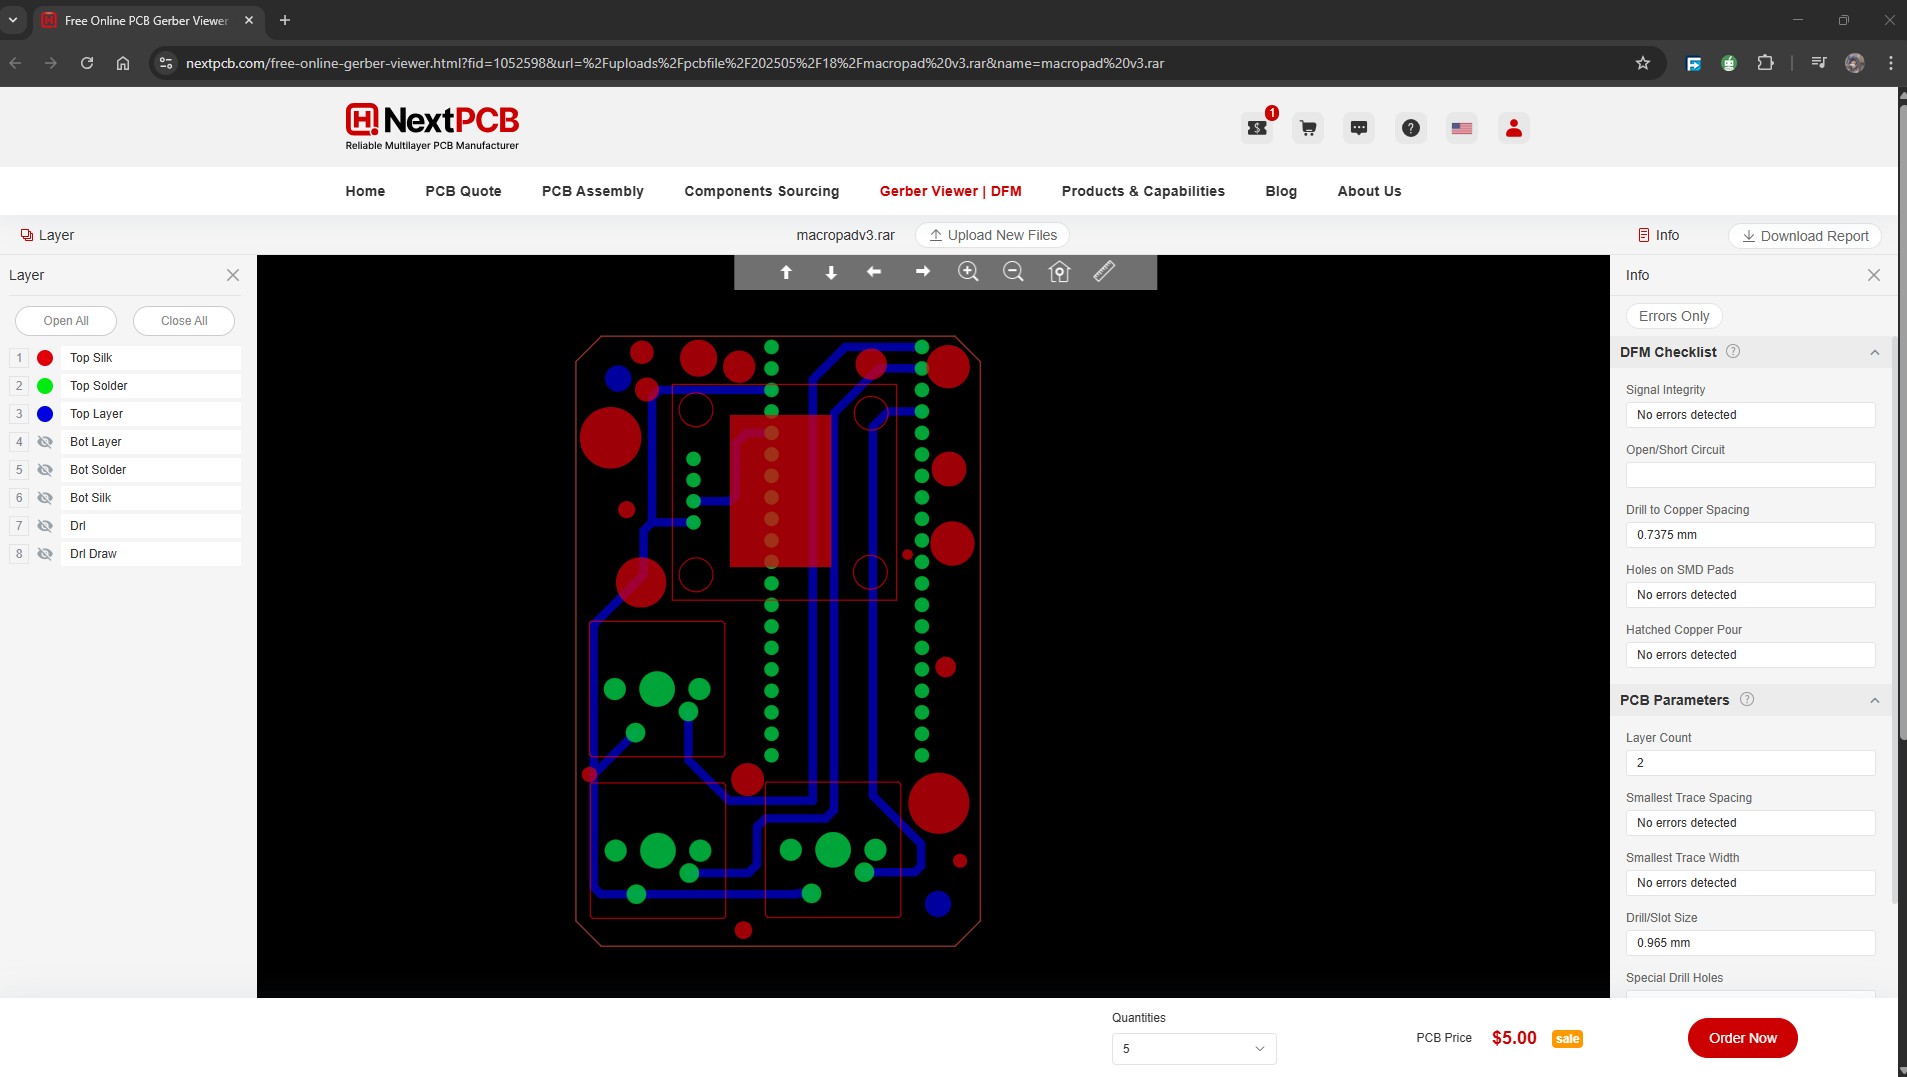The width and height of the screenshot is (1907, 1077).
Task: Select the ruler measure tool
Action: (x=1104, y=272)
